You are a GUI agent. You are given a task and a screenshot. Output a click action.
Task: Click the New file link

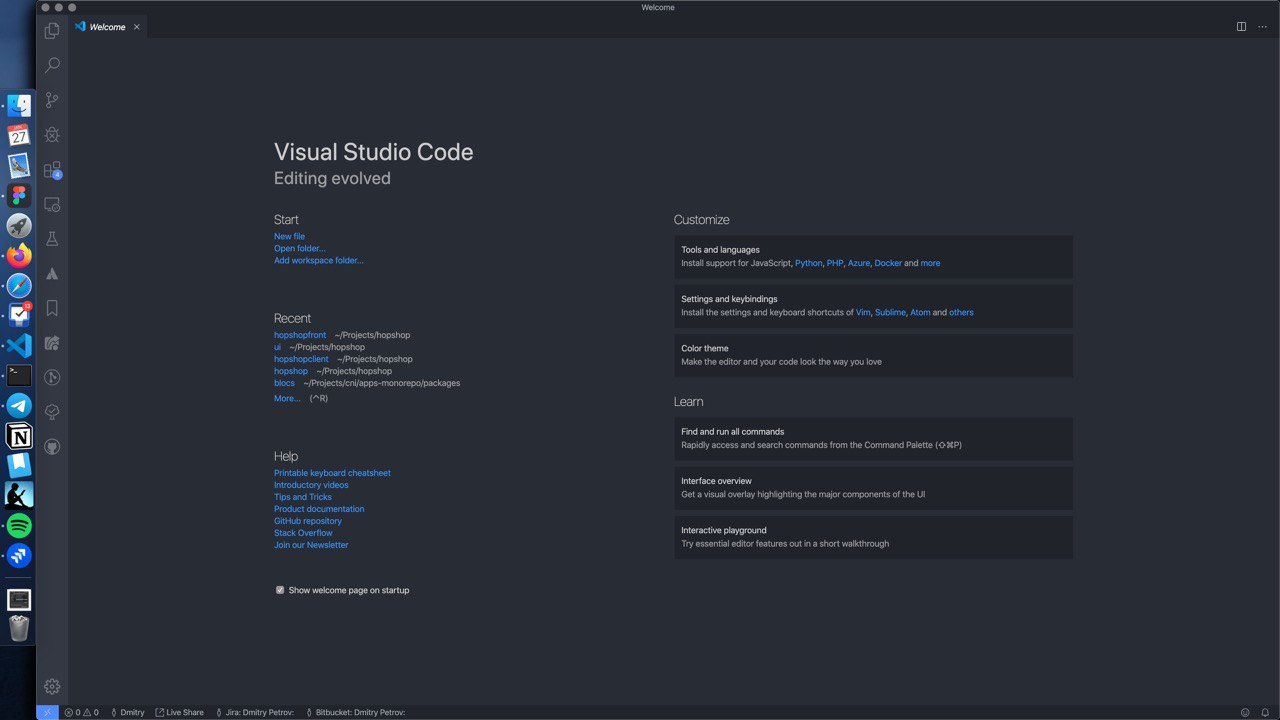coord(290,237)
